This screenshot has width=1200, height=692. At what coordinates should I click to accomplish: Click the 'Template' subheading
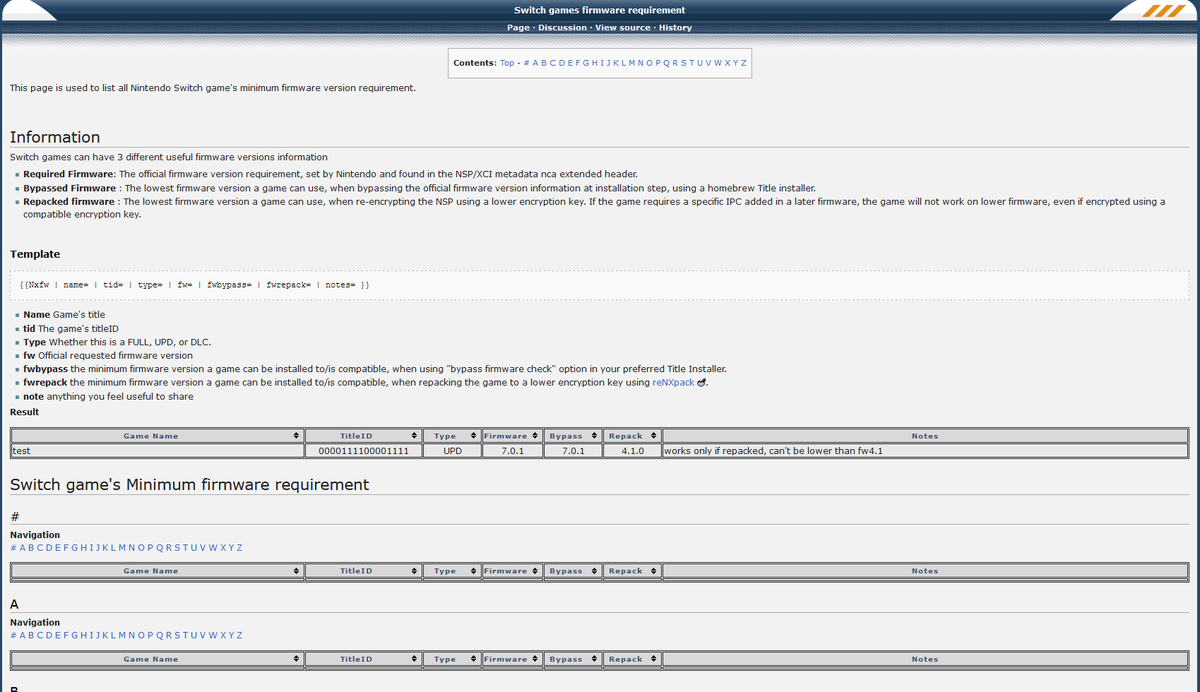[35, 254]
